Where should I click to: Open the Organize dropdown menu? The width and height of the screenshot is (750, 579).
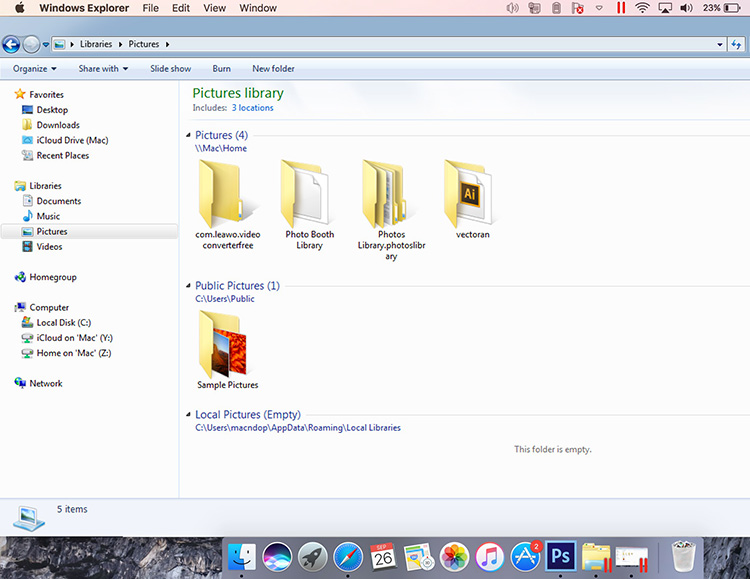tap(34, 69)
